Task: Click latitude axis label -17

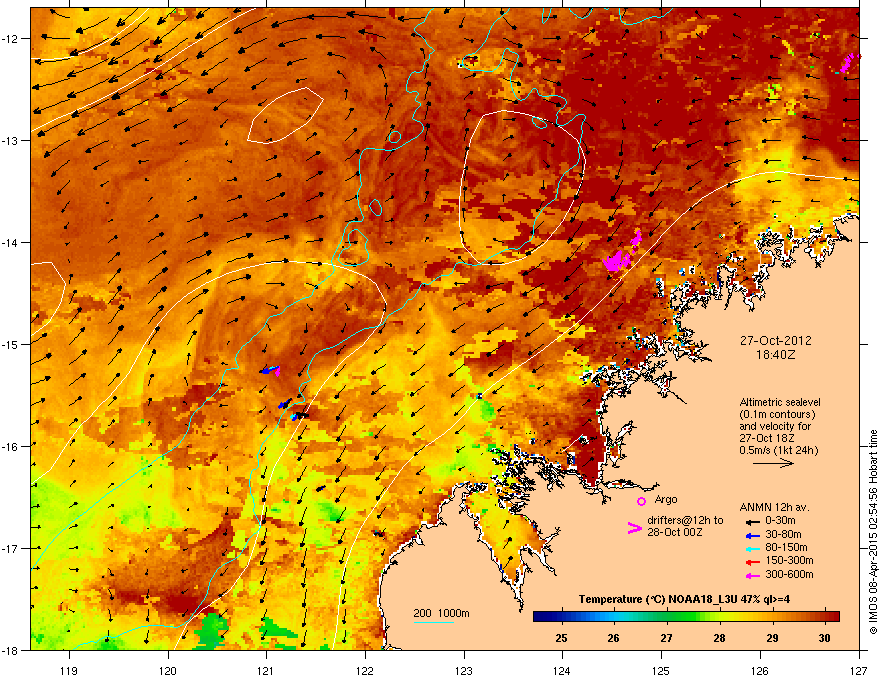Action: tap(10, 548)
